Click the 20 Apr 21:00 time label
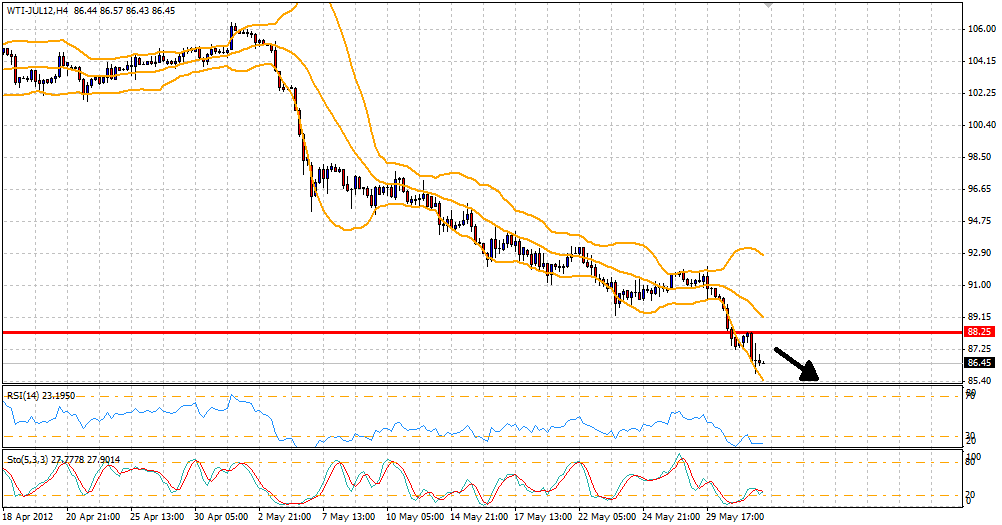The height and width of the screenshot is (525, 1002). 93,516
